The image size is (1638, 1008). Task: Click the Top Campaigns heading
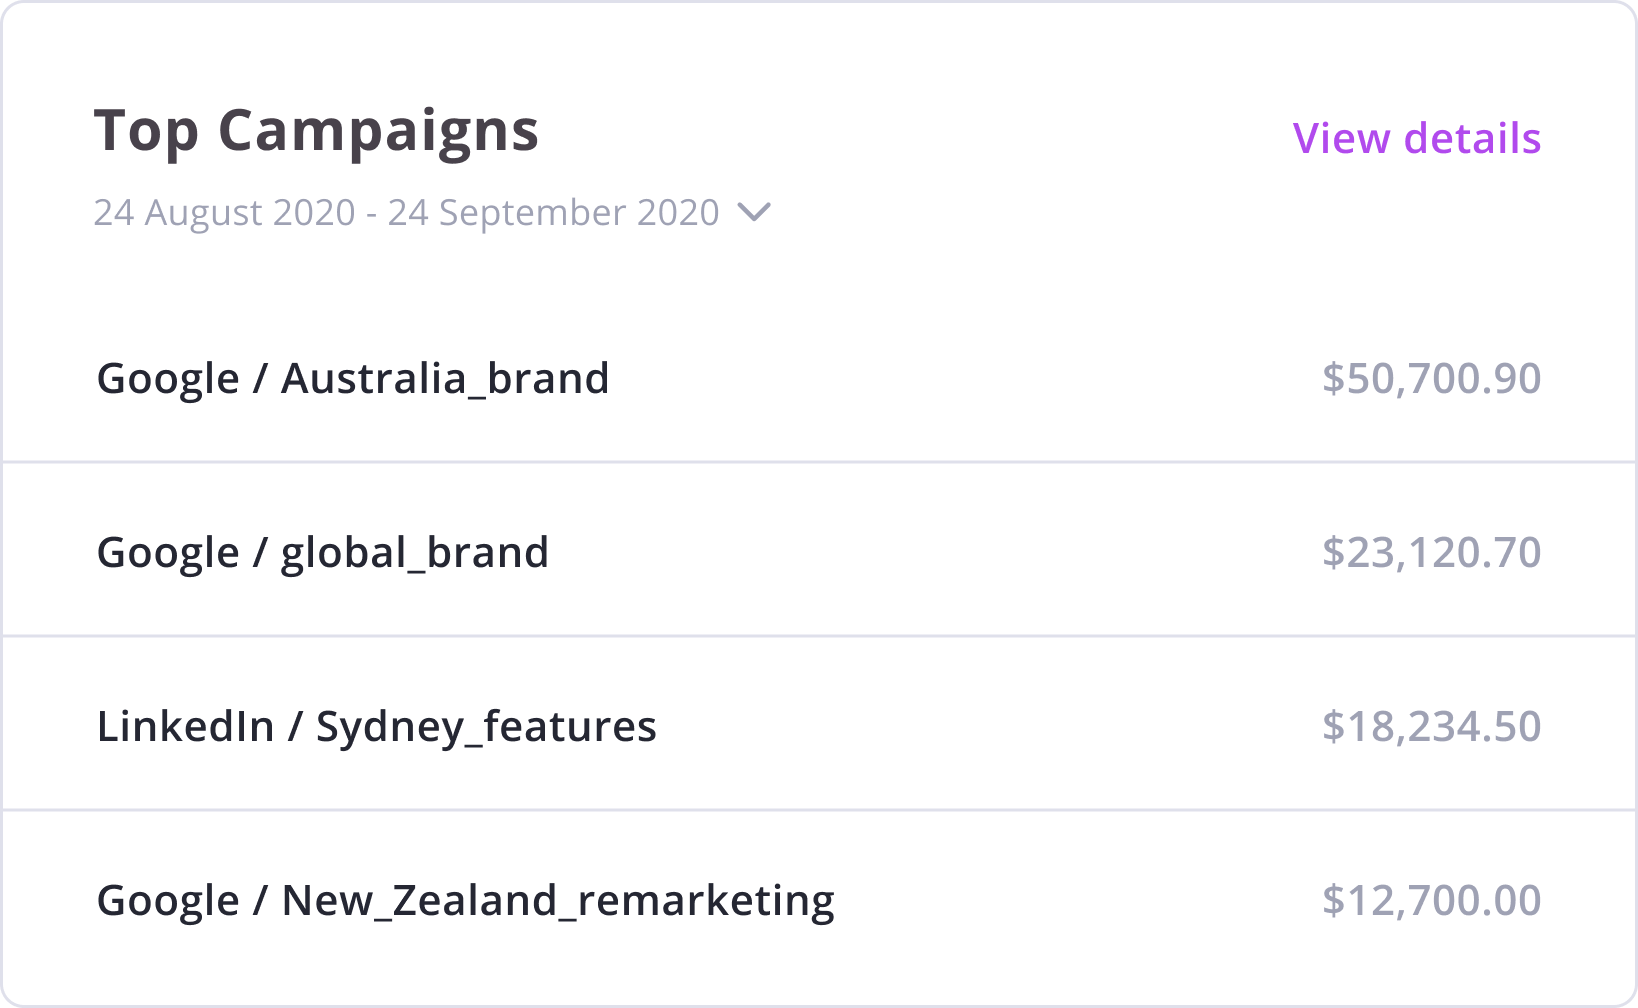[x=316, y=131]
